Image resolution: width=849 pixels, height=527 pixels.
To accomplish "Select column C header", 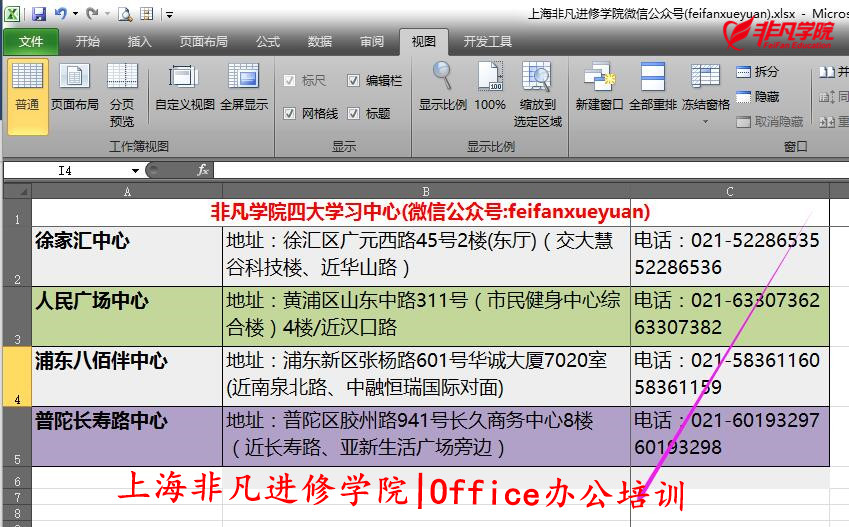I will click(730, 192).
